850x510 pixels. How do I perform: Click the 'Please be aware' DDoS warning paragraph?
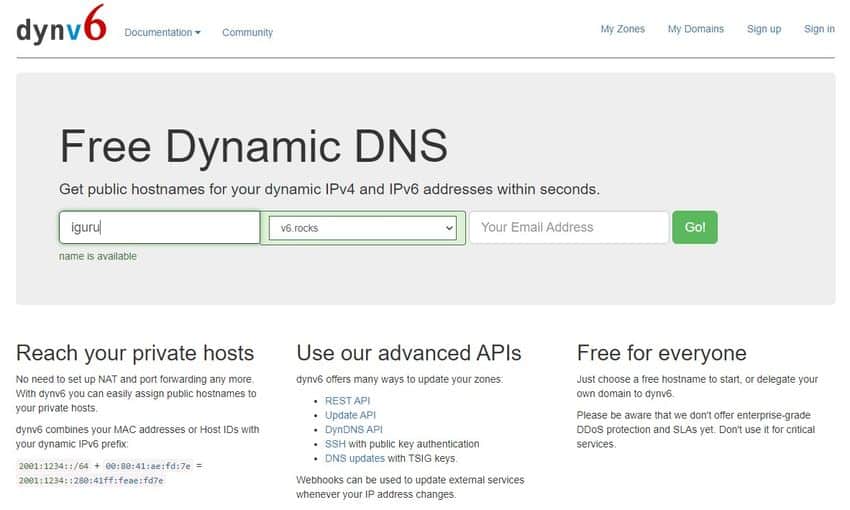tap(696, 429)
